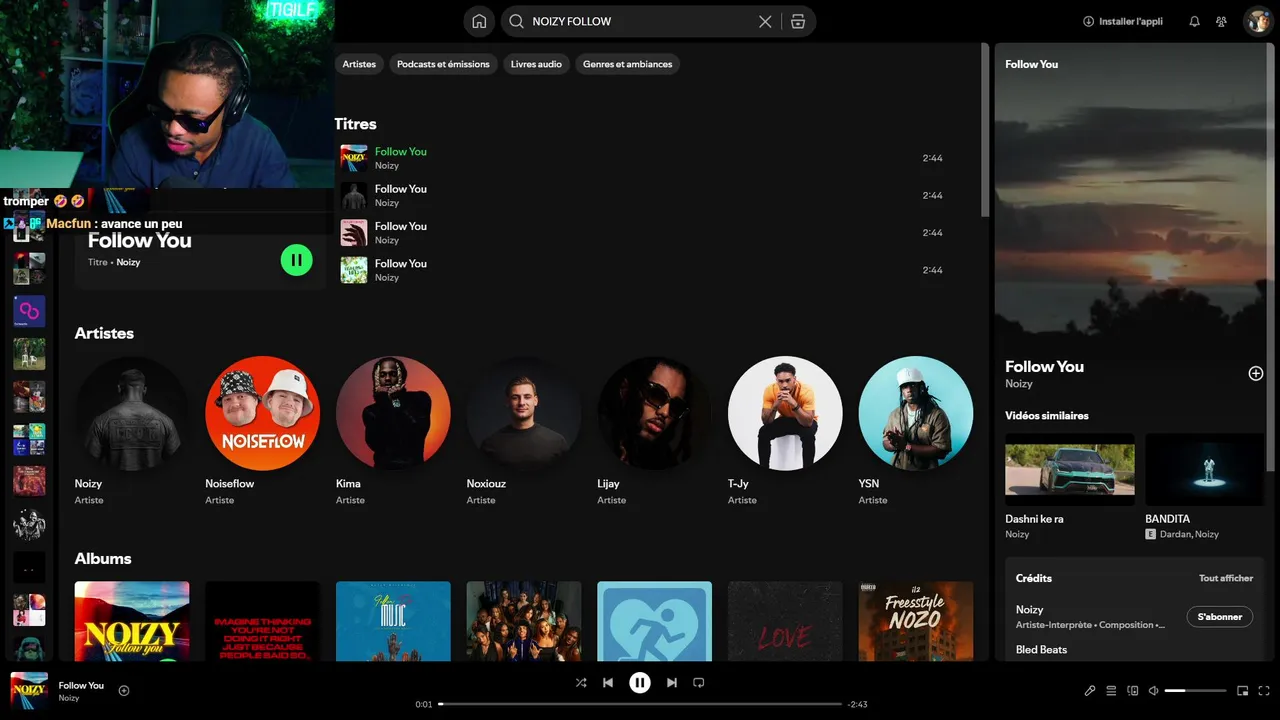
Task: Adjust the volume slider
Action: (x=1196, y=691)
